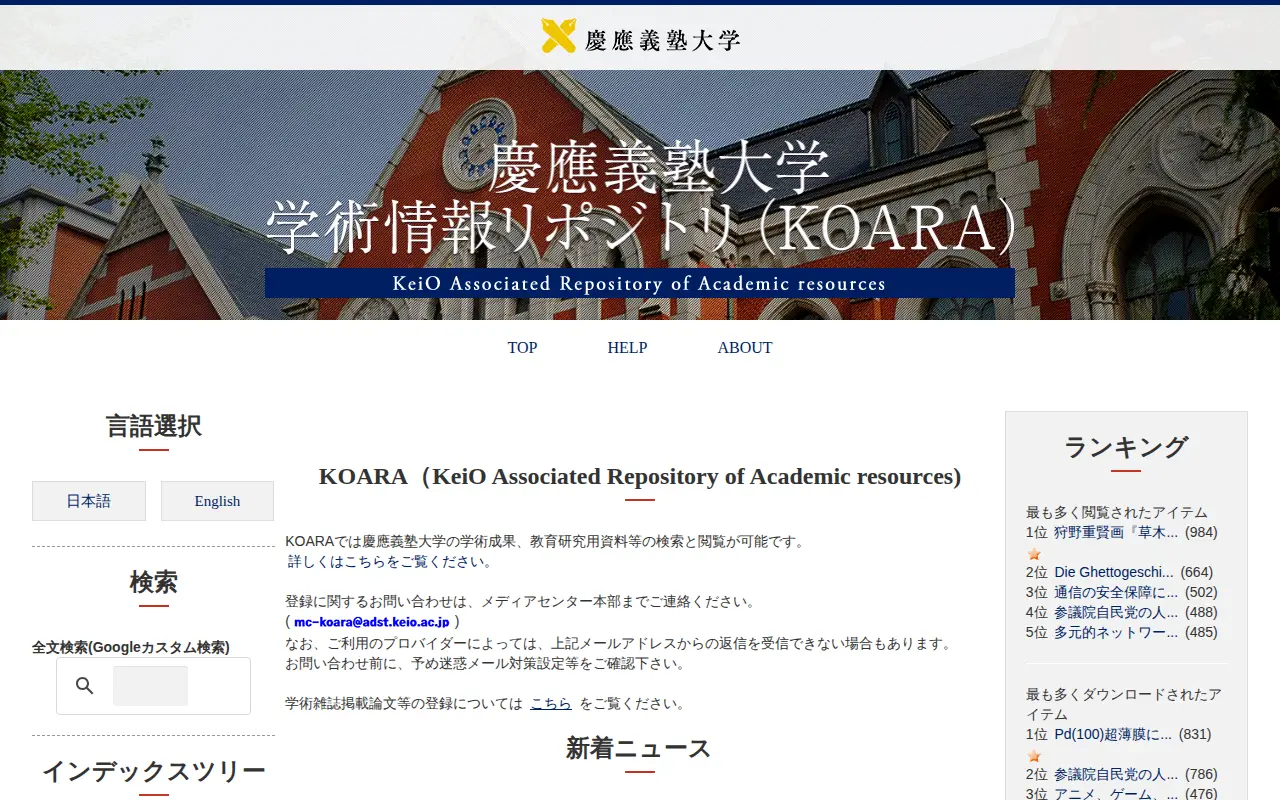
Task: Click the KeiO Associated Repository of Academic resources banner subtitle
Action: [640, 283]
